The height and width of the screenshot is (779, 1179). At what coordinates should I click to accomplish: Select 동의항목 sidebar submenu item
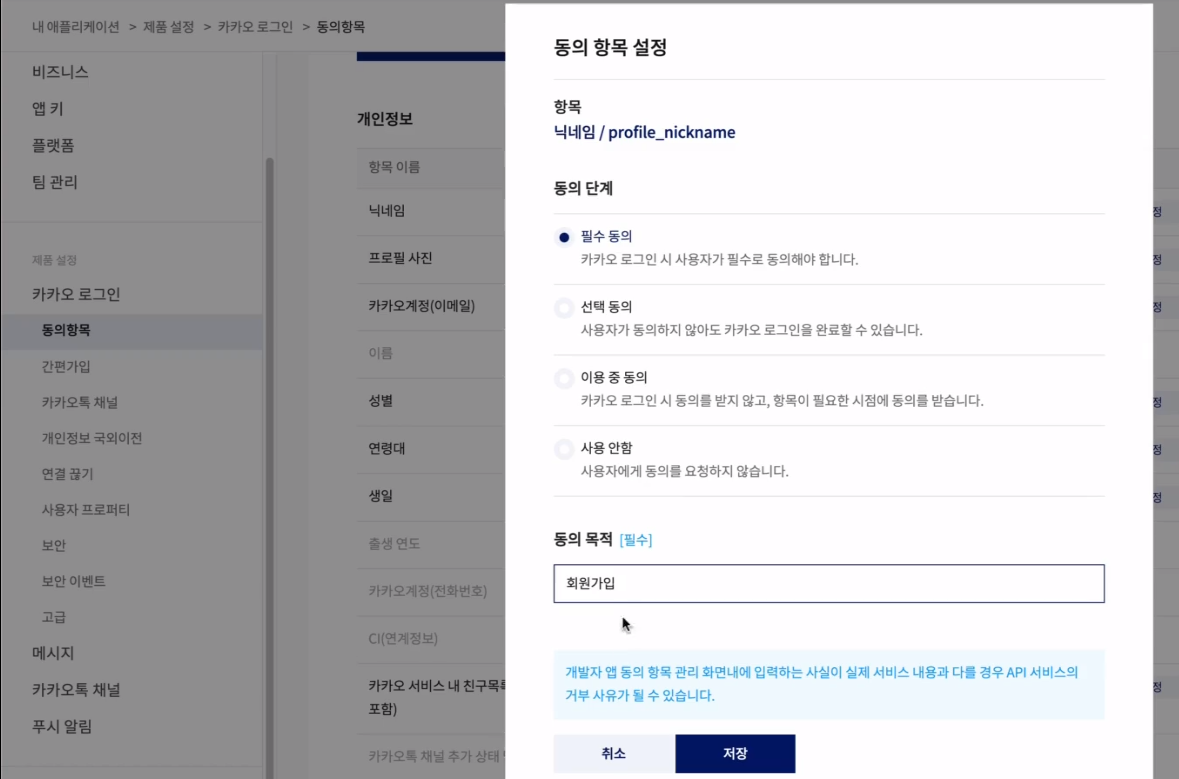tap(132, 330)
